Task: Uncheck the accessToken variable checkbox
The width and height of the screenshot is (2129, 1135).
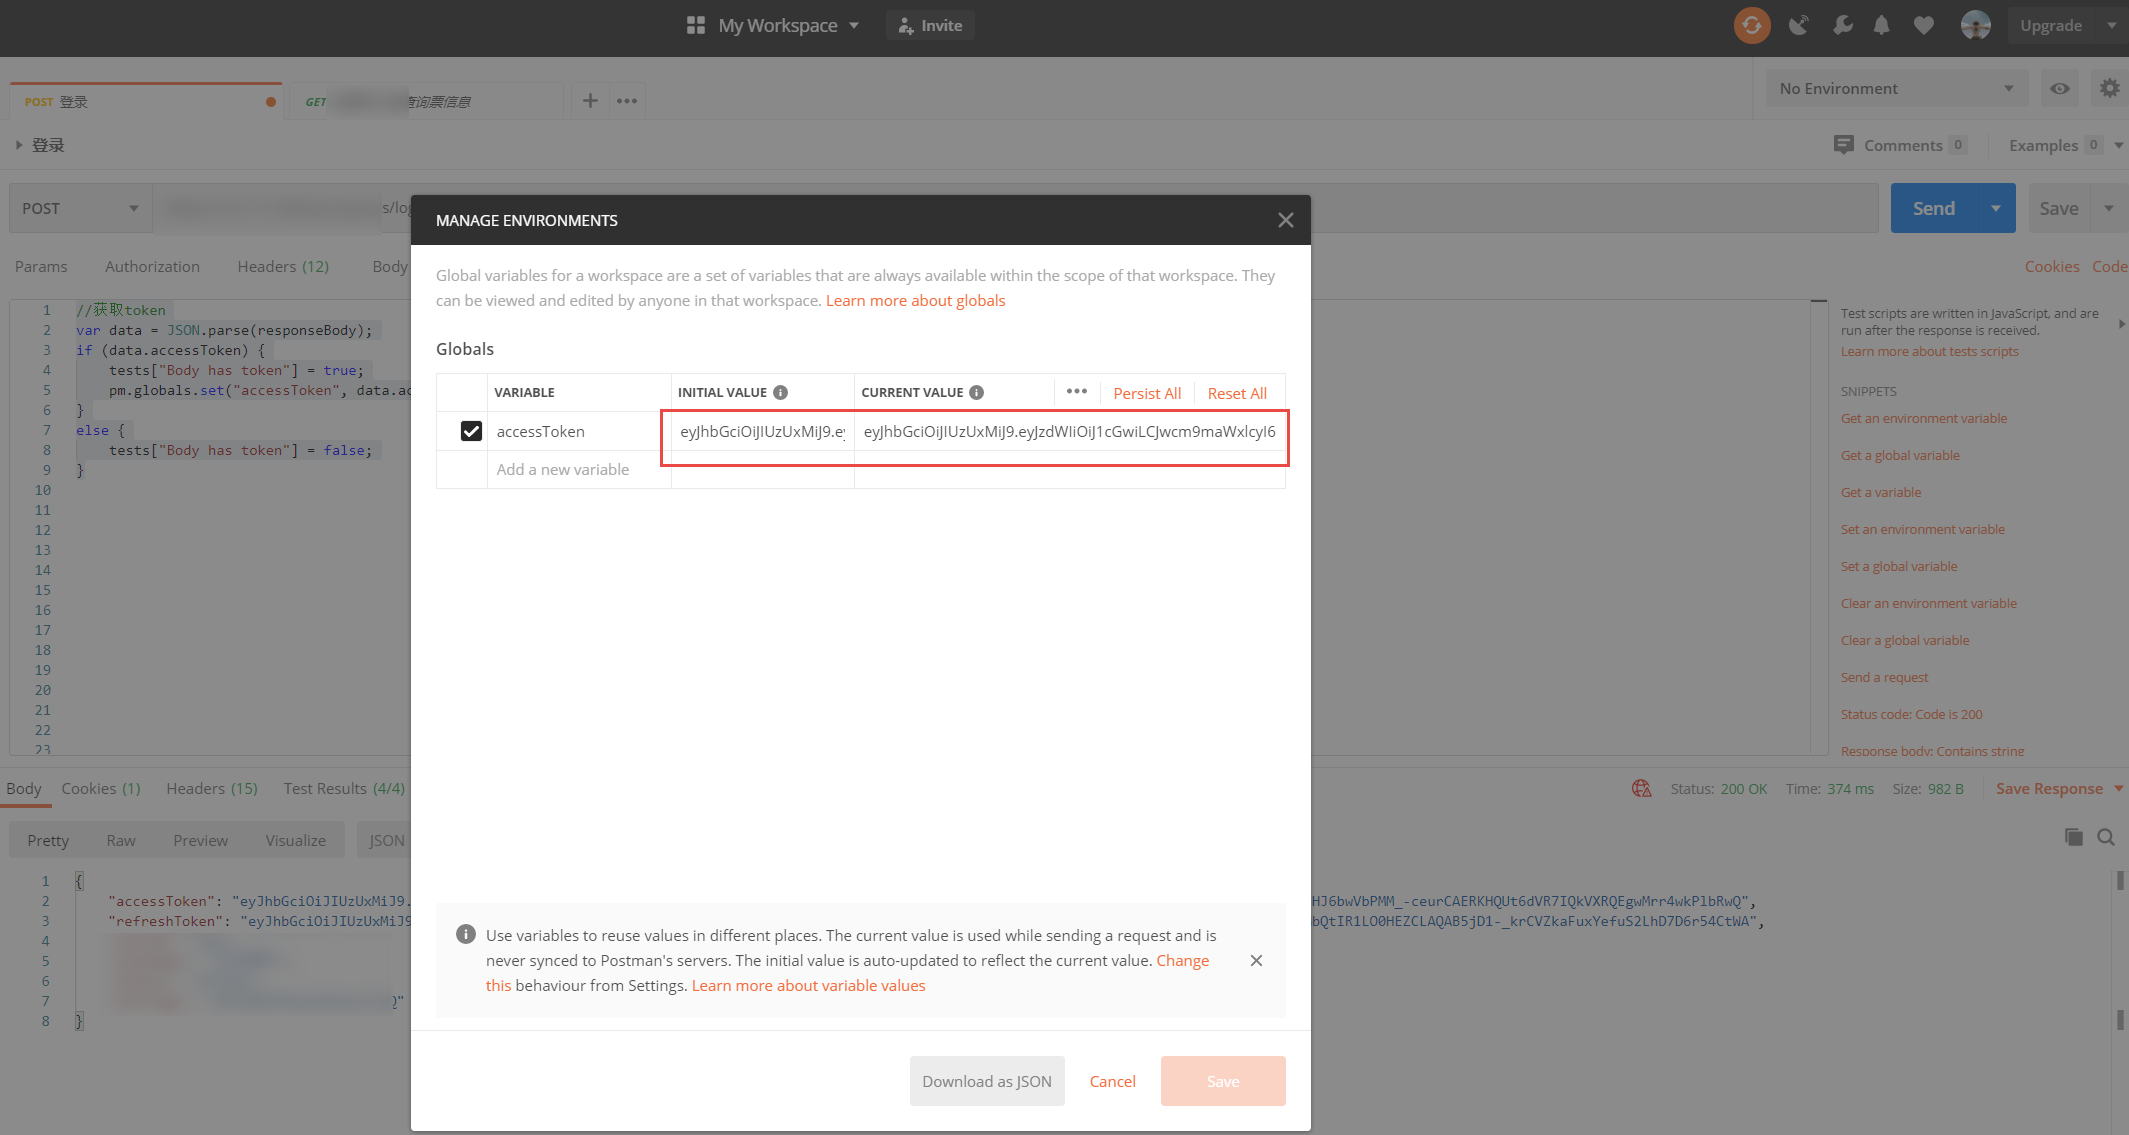Action: 471,431
